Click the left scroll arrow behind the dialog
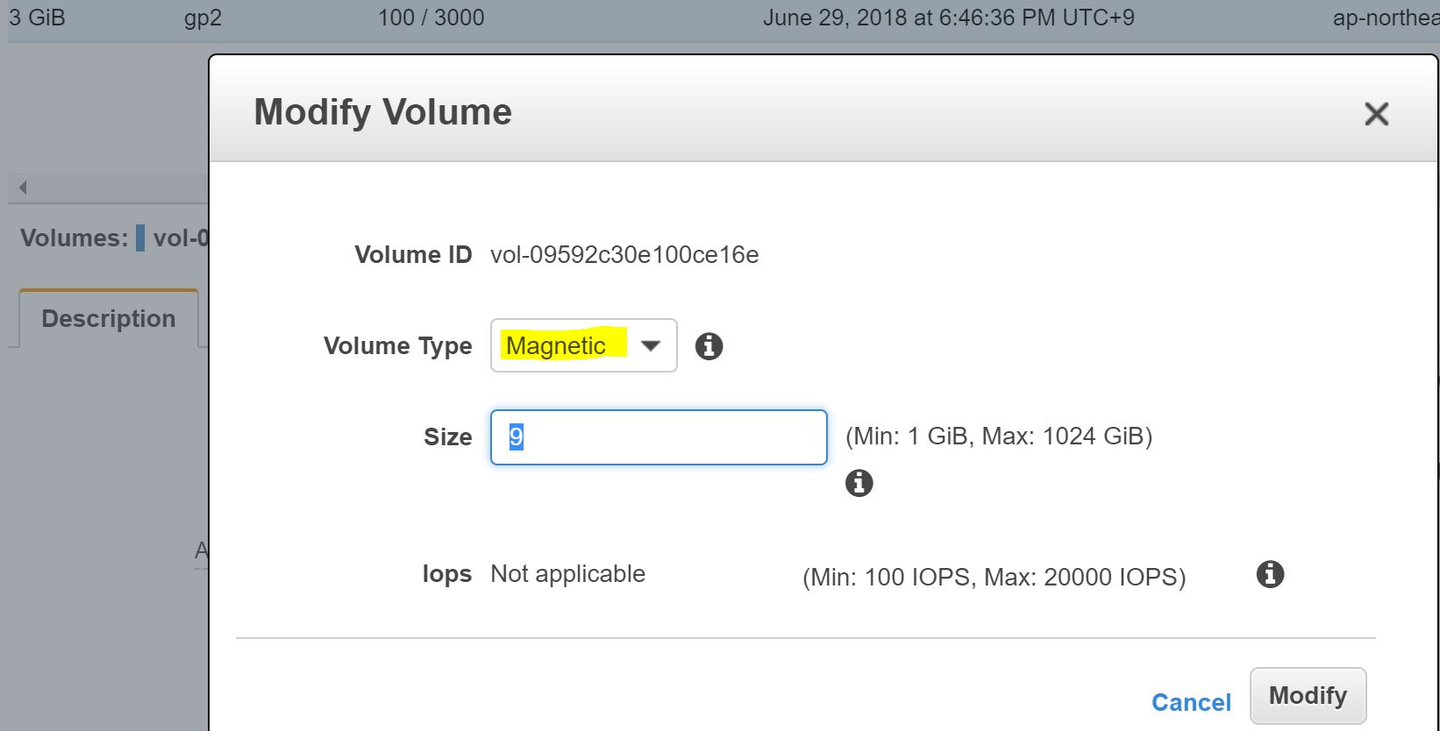This screenshot has width=1440, height=731. tap(22, 188)
